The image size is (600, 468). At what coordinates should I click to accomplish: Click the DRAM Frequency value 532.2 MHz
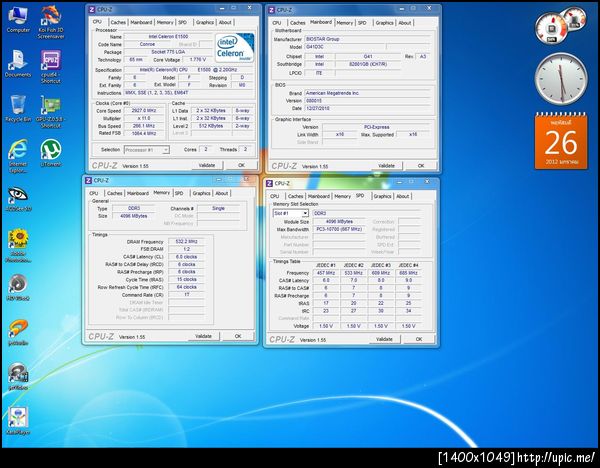(x=186, y=242)
